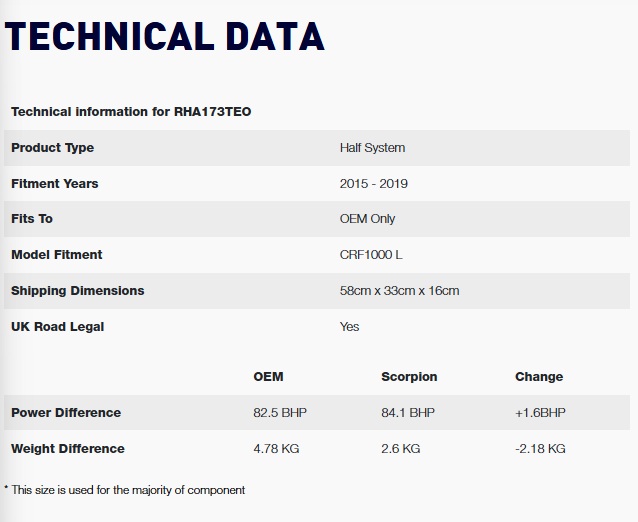Screen dimensions: 638x522
Task: Click the 2015 - 2019 value
Action: 374,183
